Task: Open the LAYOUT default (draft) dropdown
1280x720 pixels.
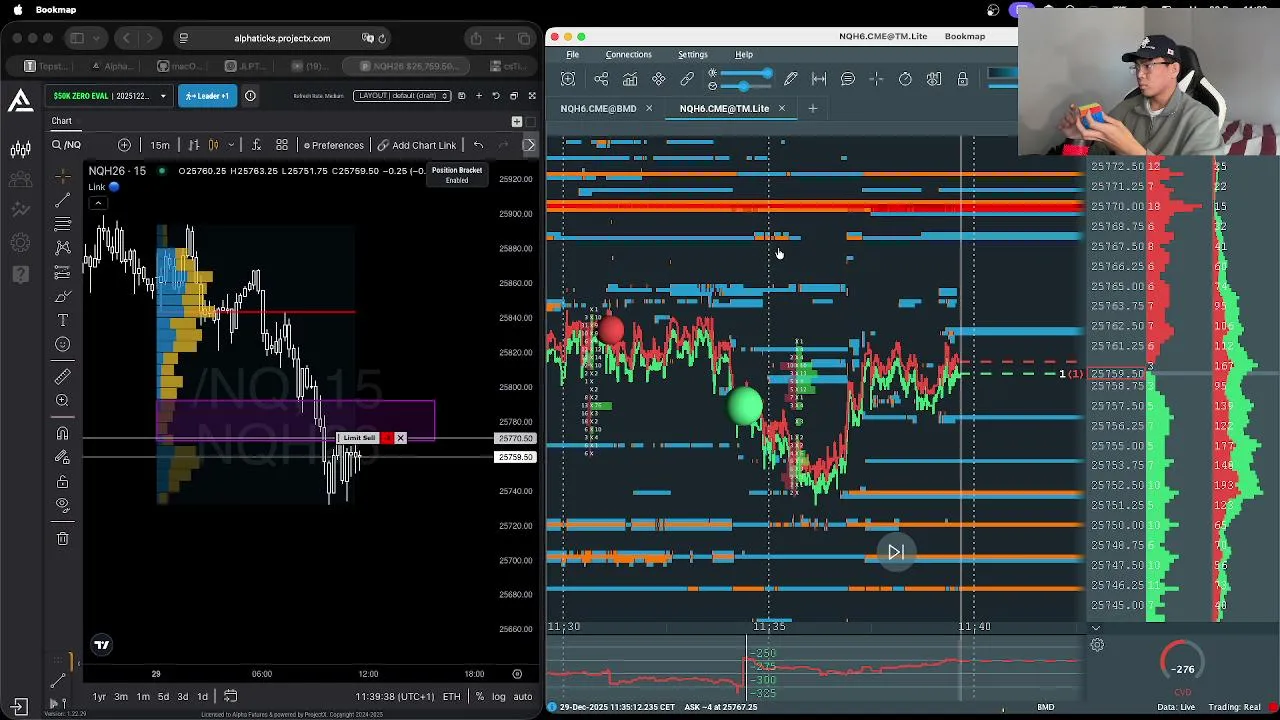Action: [401, 96]
